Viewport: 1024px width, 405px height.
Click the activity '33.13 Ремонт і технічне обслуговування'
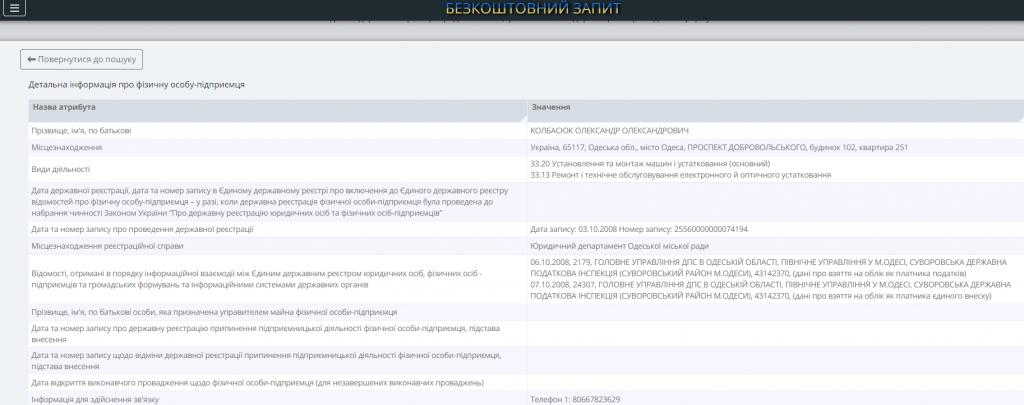click(680, 175)
